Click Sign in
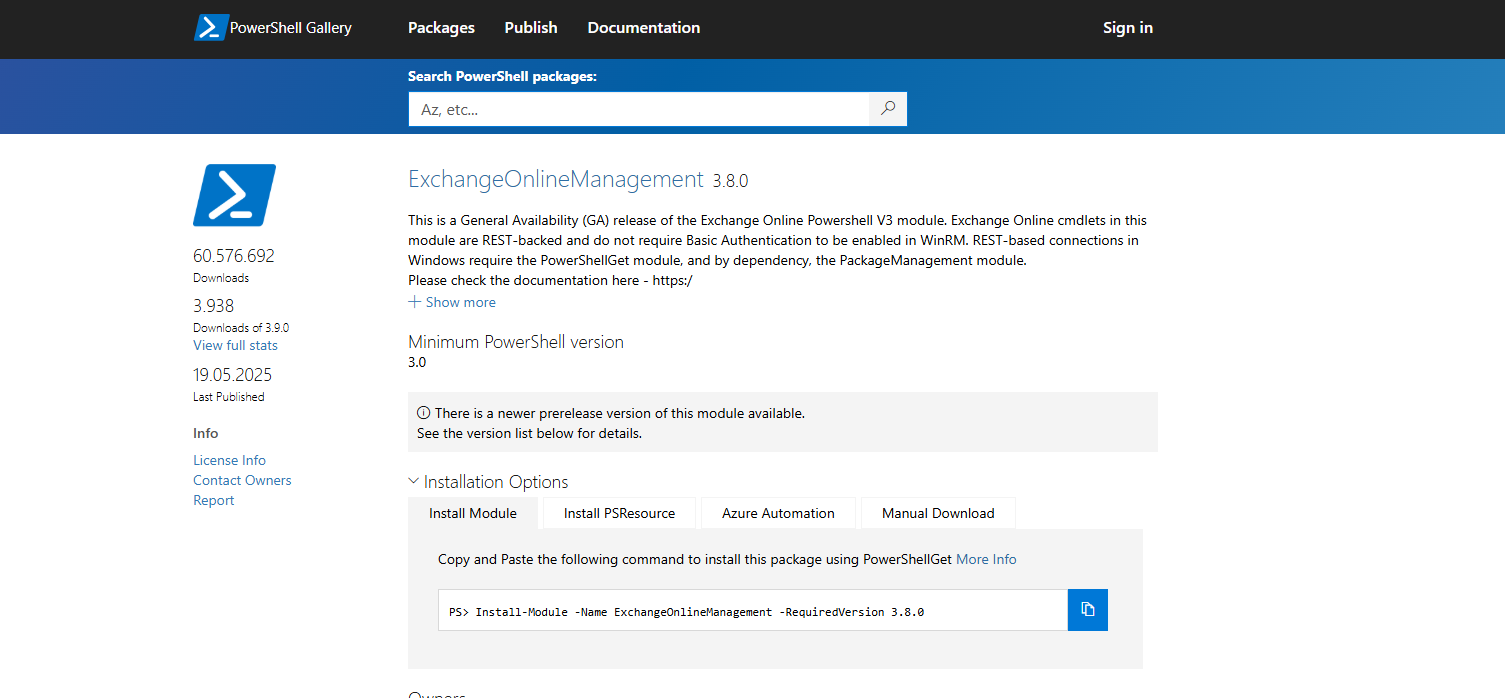Viewport: 1505px width, 698px height. (1128, 28)
